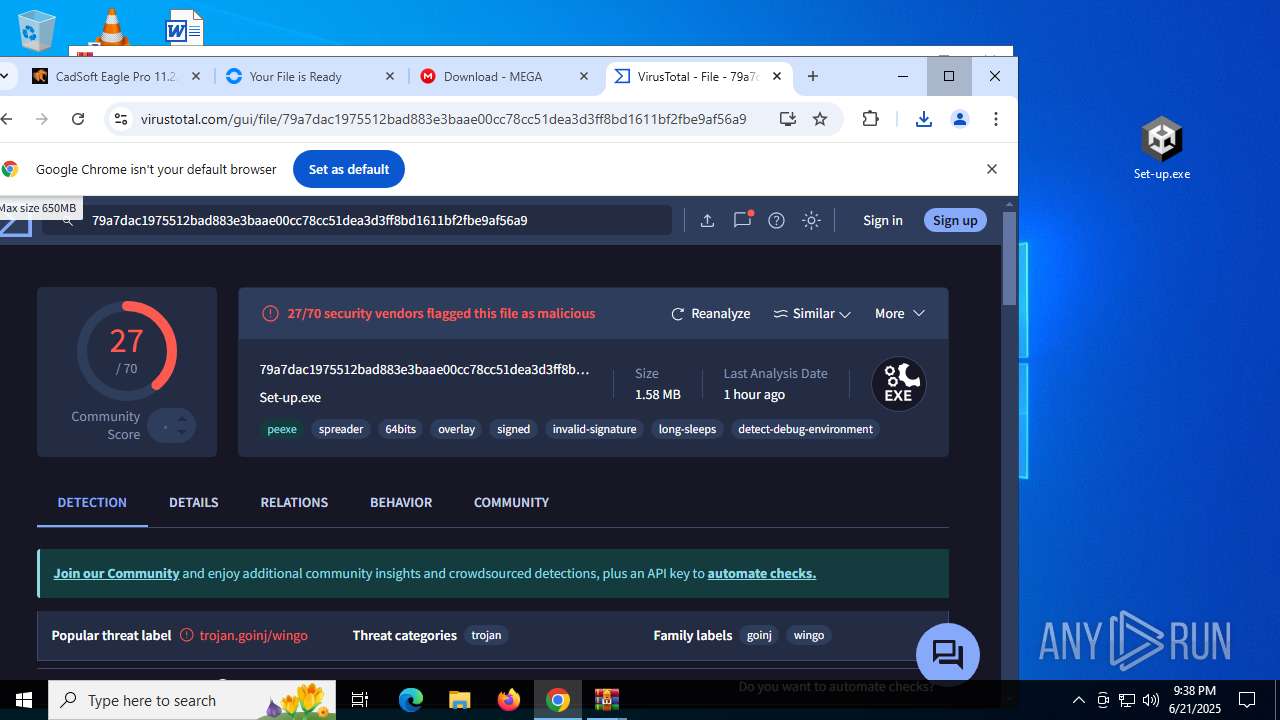1280x720 pixels.
Task: Click the trojan.goinj/wingo threat label
Action: pyautogui.click(x=253, y=635)
